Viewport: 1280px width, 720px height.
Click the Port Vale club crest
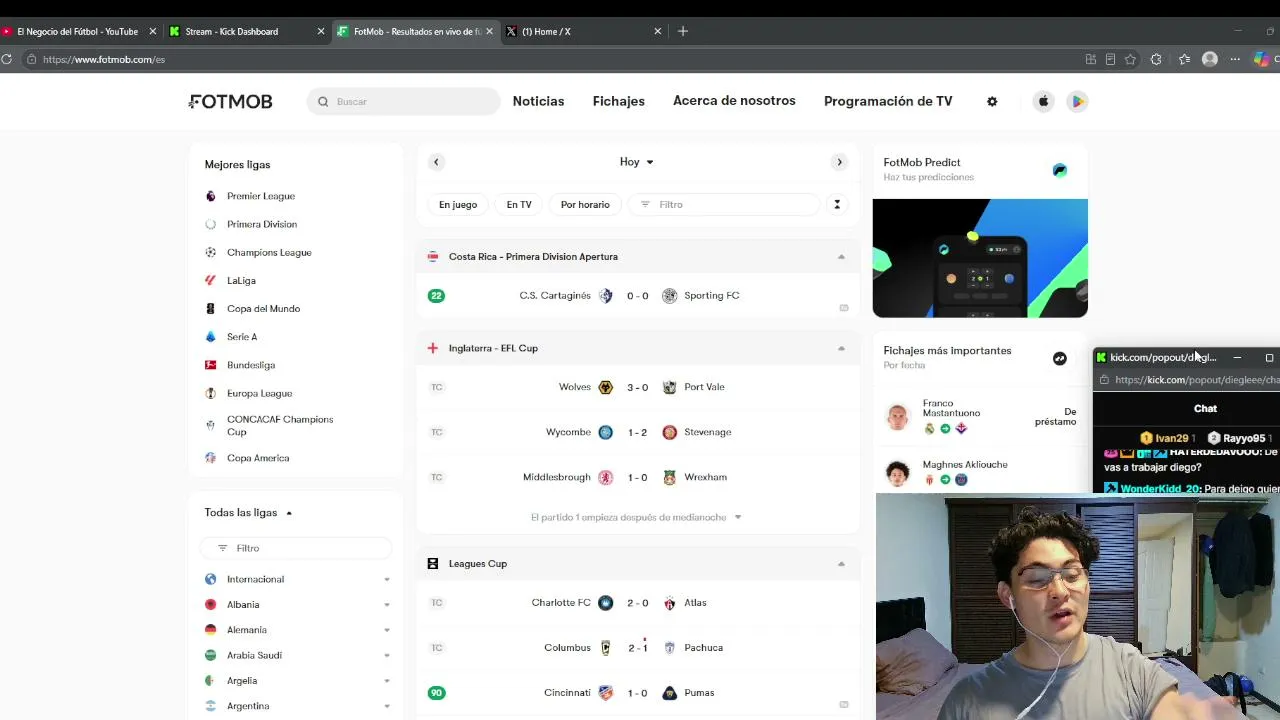point(670,387)
